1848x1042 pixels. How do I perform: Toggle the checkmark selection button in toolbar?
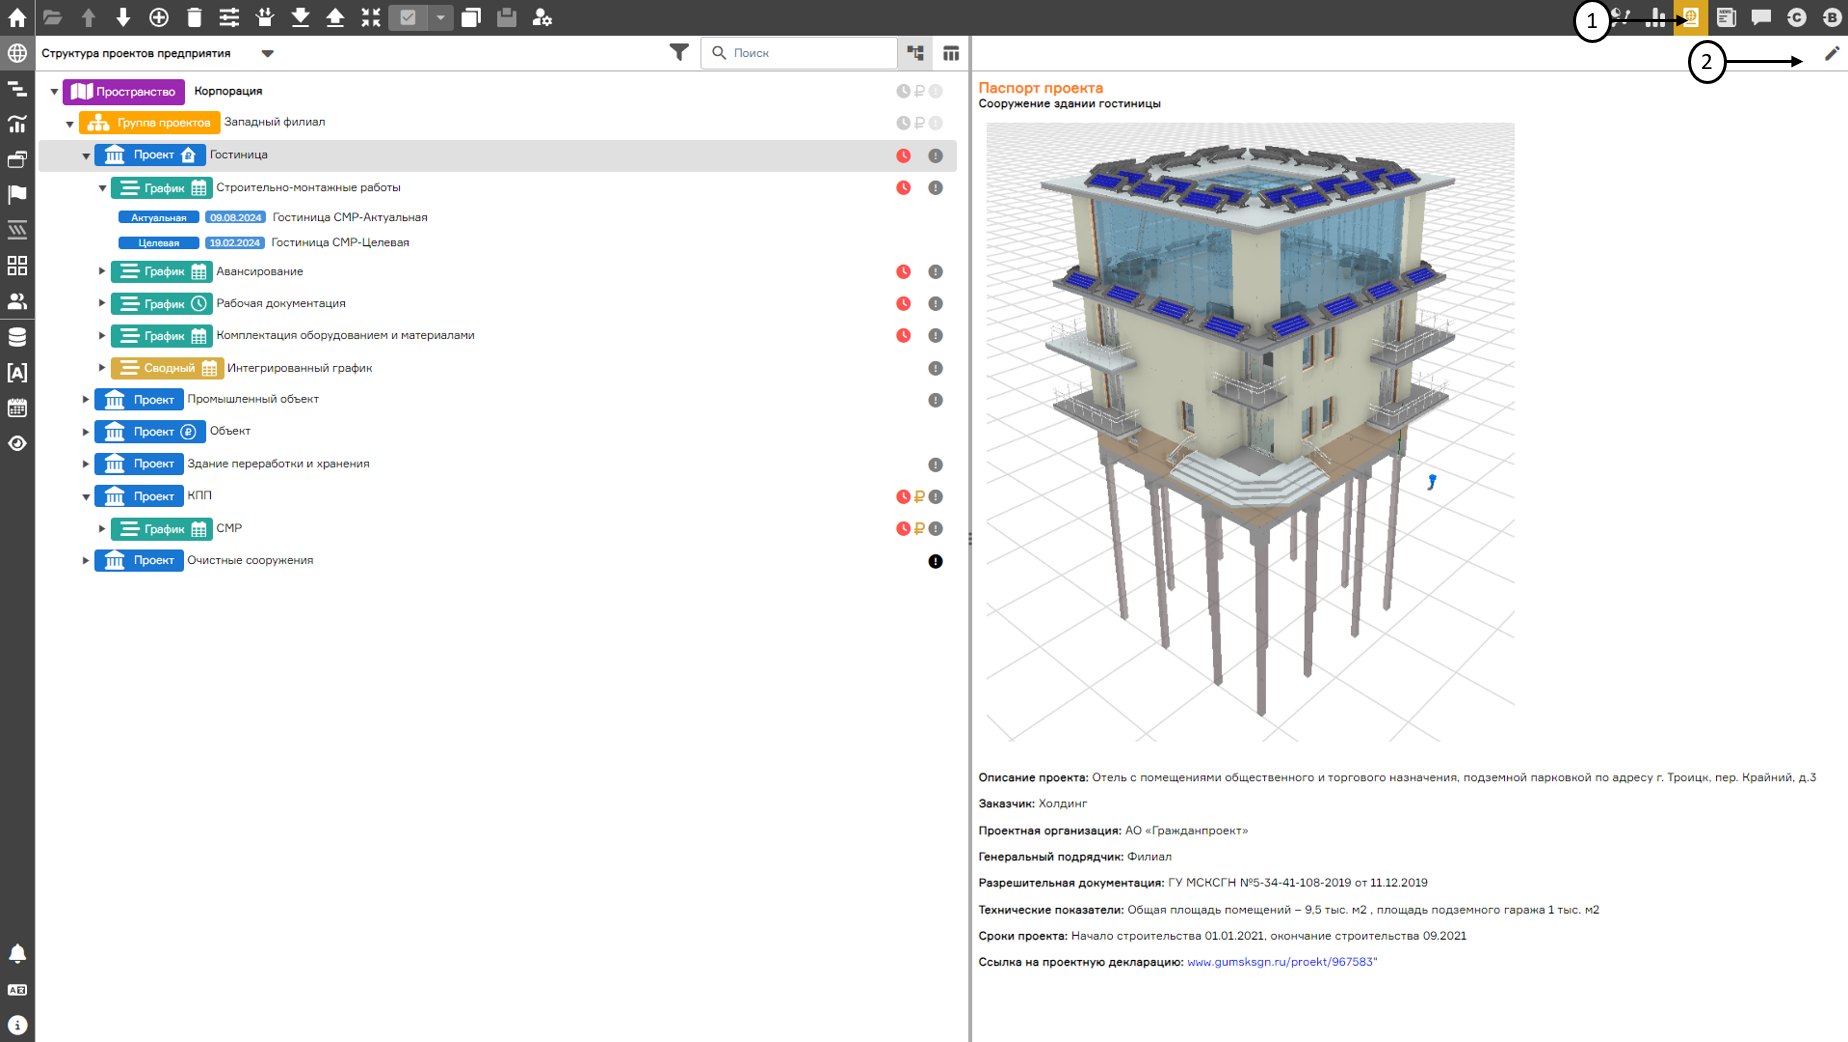tap(408, 17)
